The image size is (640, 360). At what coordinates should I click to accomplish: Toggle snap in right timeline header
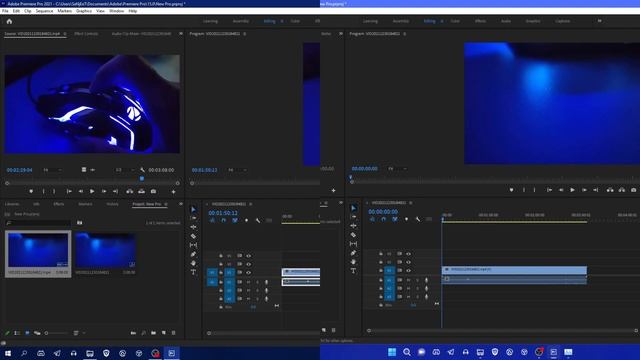click(383, 219)
